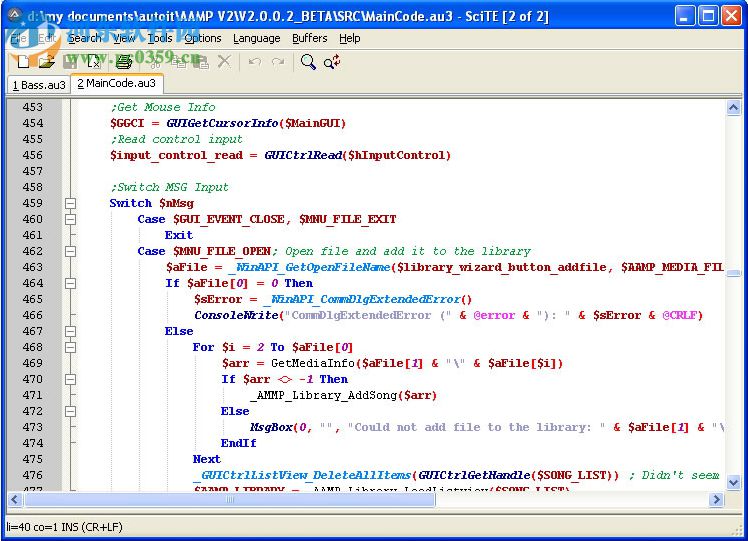This screenshot has width=748, height=541.
Task: Collapse the For loop fold at line 468
Action: (70, 347)
